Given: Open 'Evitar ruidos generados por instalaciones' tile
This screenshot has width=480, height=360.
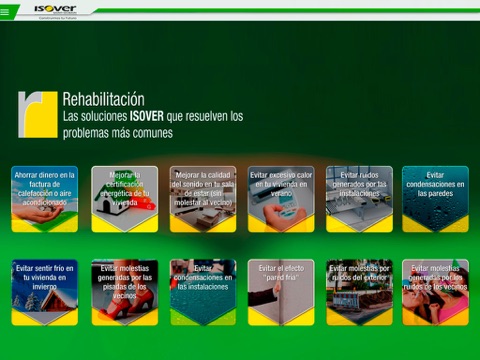Looking at the screenshot, I should (x=359, y=199).
